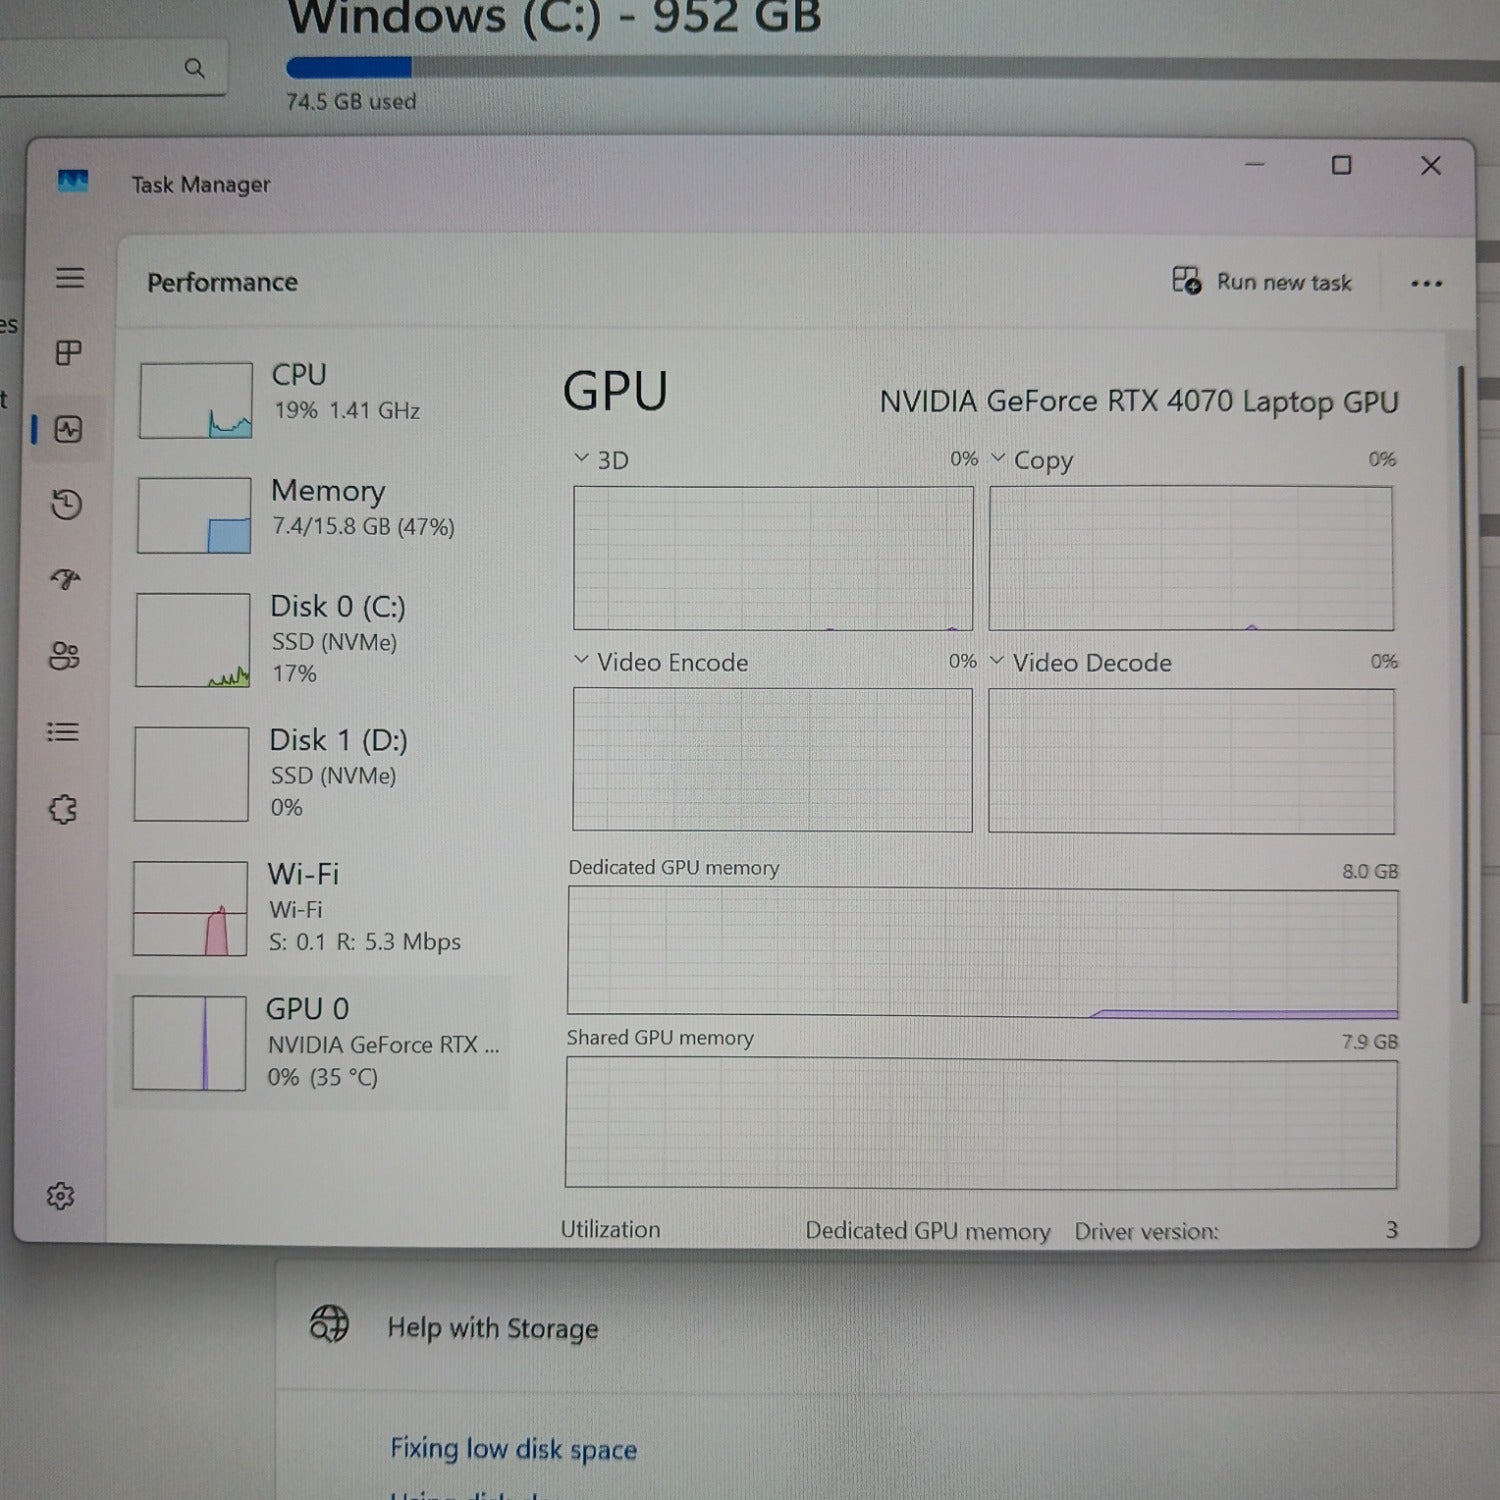Open the hamburger navigation menu
The width and height of the screenshot is (1500, 1500).
[x=69, y=278]
